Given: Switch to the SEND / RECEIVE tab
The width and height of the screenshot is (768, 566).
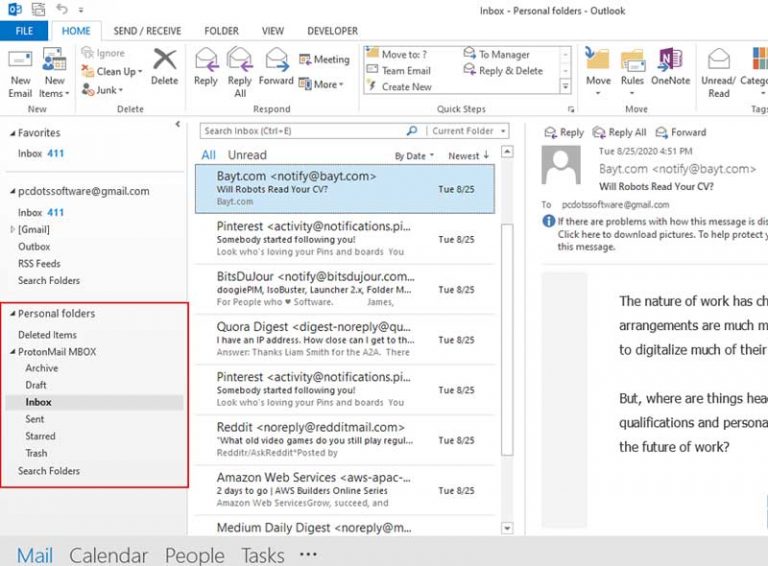Looking at the screenshot, I should pos(147,31).
